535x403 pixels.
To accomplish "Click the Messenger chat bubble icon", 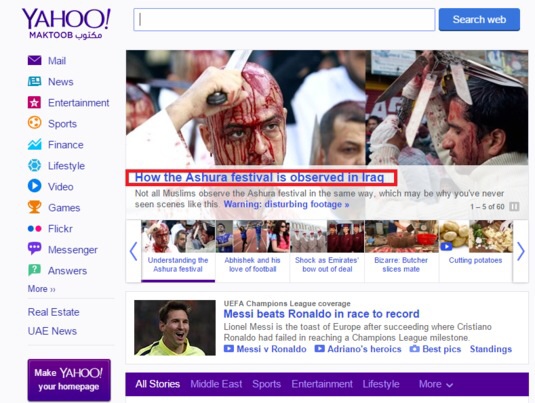I will pyautogui.click(x=34, y=248).
